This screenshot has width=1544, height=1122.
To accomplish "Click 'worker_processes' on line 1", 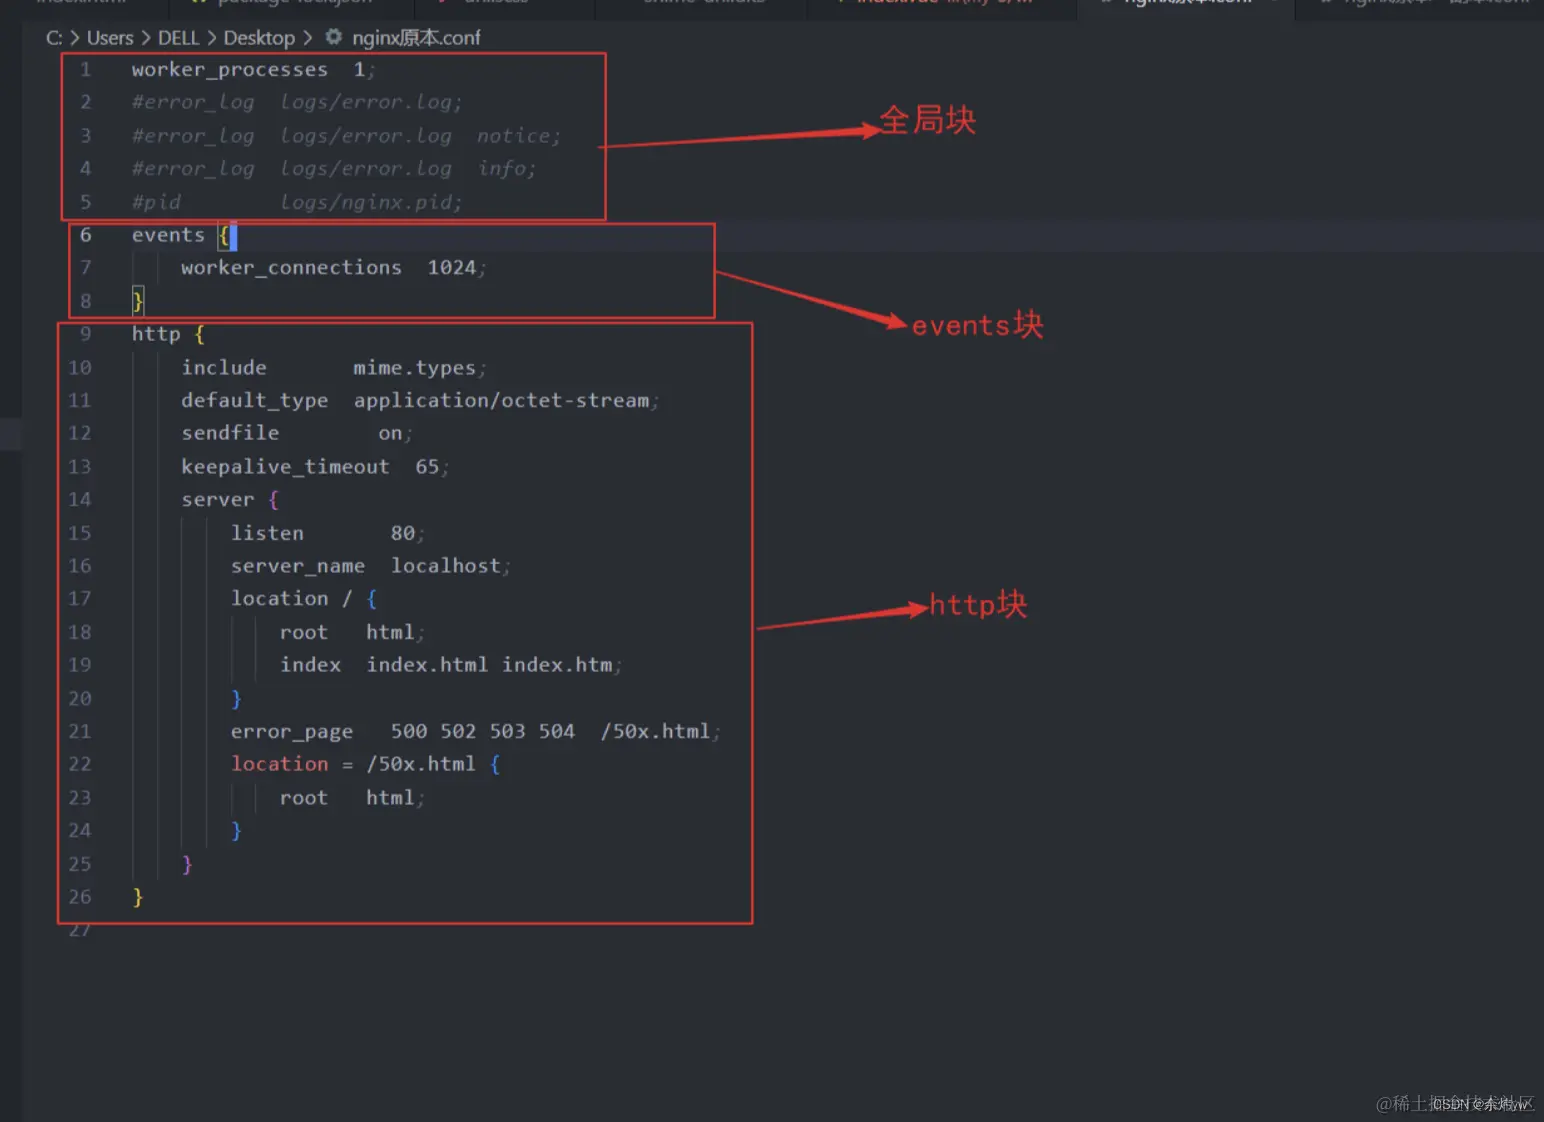I will (x=230, y=70).
